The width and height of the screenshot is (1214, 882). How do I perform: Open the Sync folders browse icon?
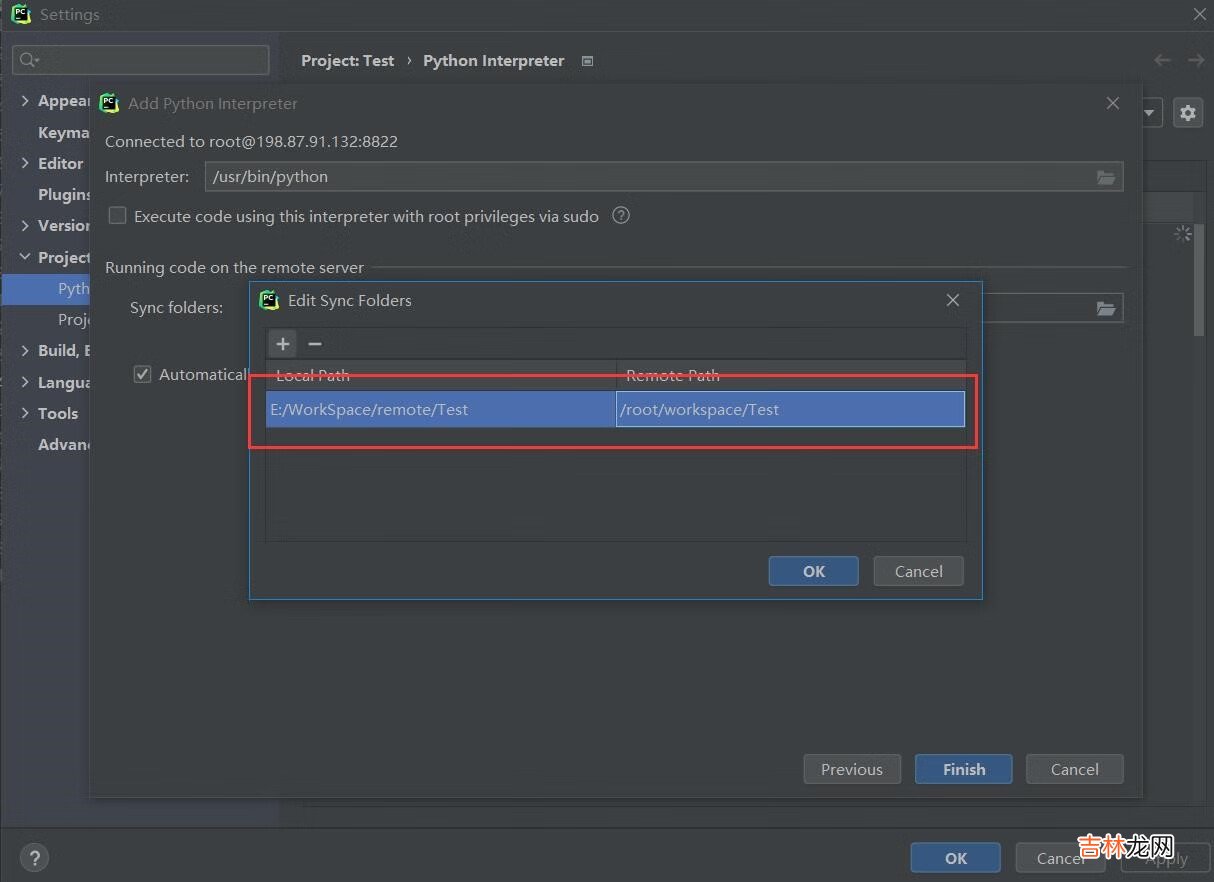tap(1105, 308)
